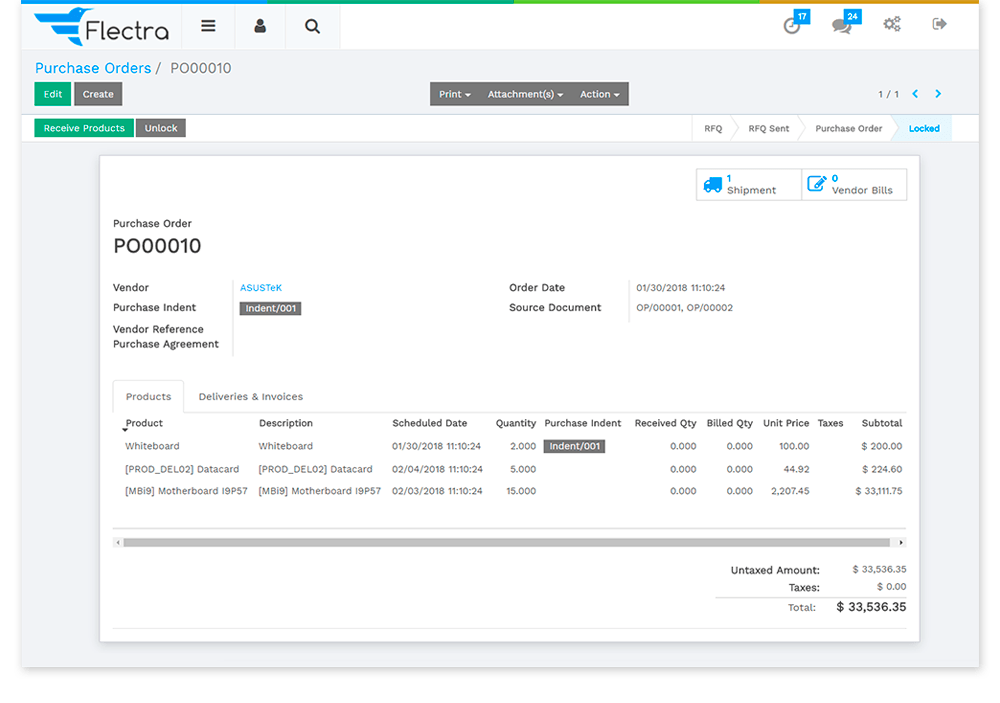Screen dimensions: 1000x703
Task: Click the contacts person icon
Action: coord(260,25)
